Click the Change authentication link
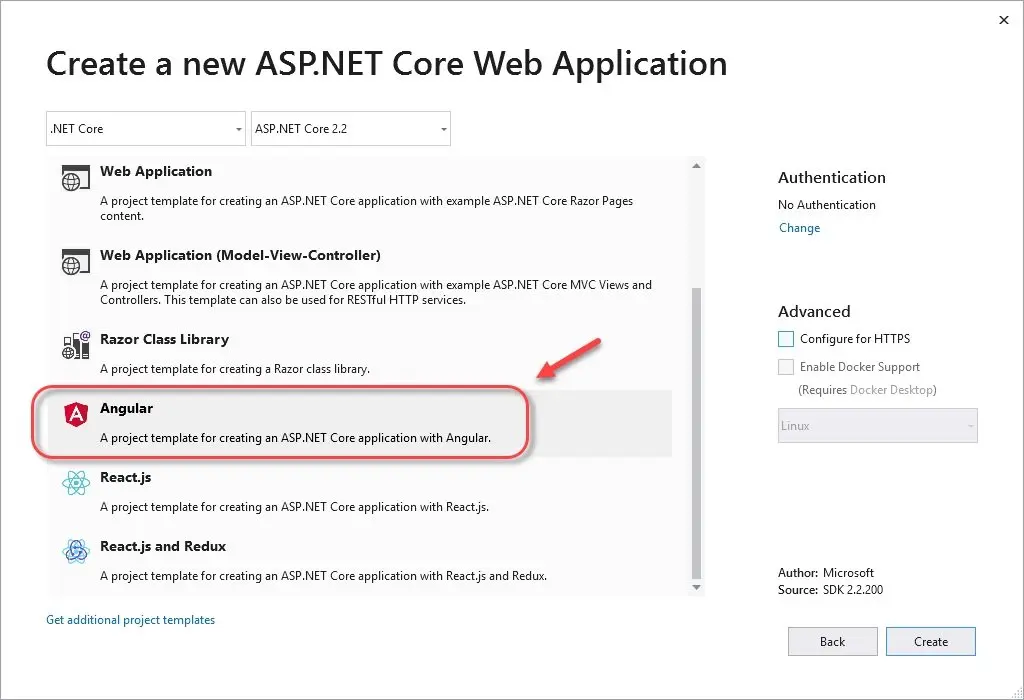Viewport: 1024px width, 700px height. click(x=799, y=228)
